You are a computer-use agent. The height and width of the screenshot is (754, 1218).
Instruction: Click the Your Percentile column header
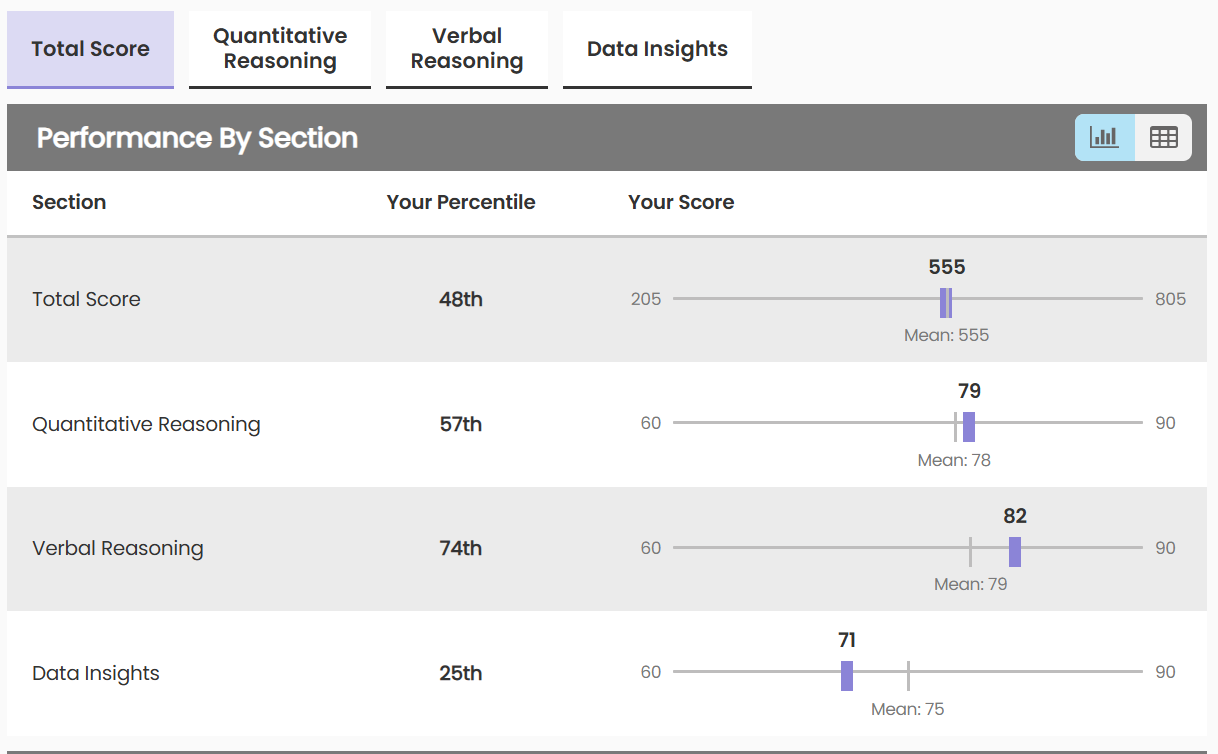coord(461,202)
